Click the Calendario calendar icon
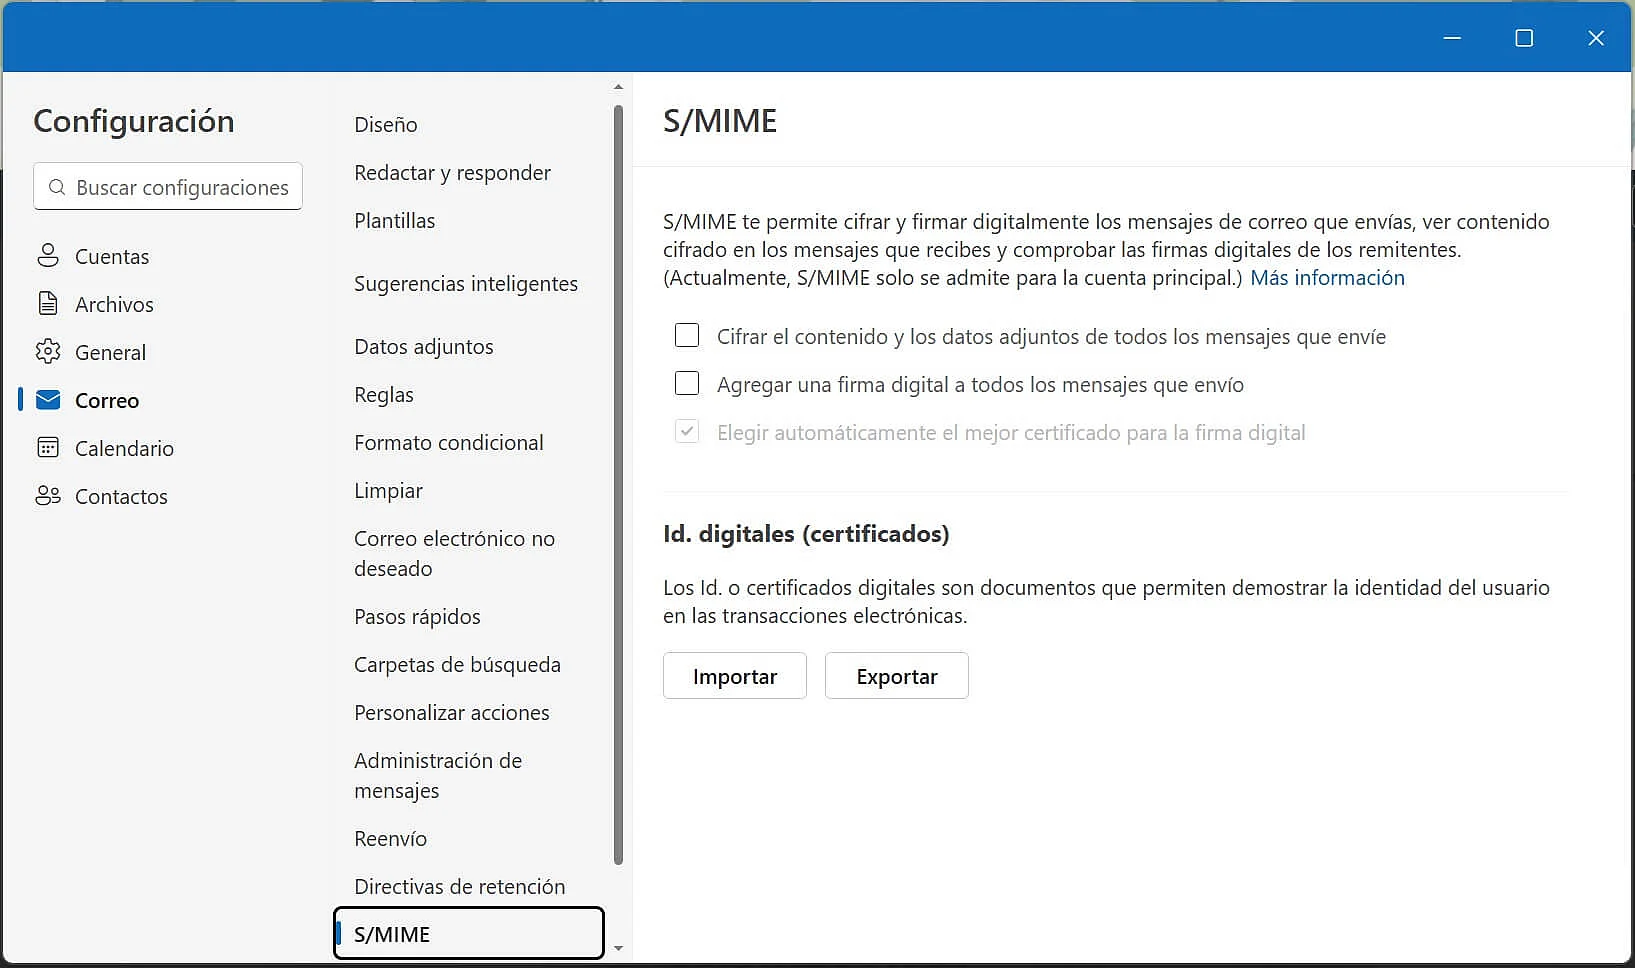The image size is (1635, 968). [x=48, y=448]
